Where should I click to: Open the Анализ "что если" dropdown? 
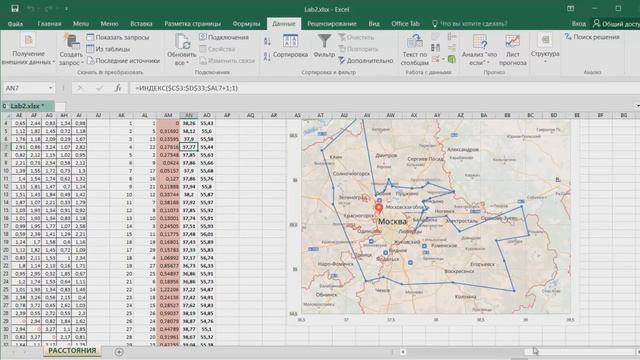tap(479, 50)
